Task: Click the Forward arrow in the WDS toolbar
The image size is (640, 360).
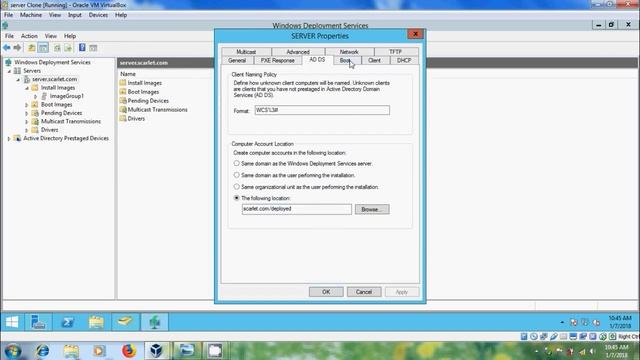Action: [17, 48]
